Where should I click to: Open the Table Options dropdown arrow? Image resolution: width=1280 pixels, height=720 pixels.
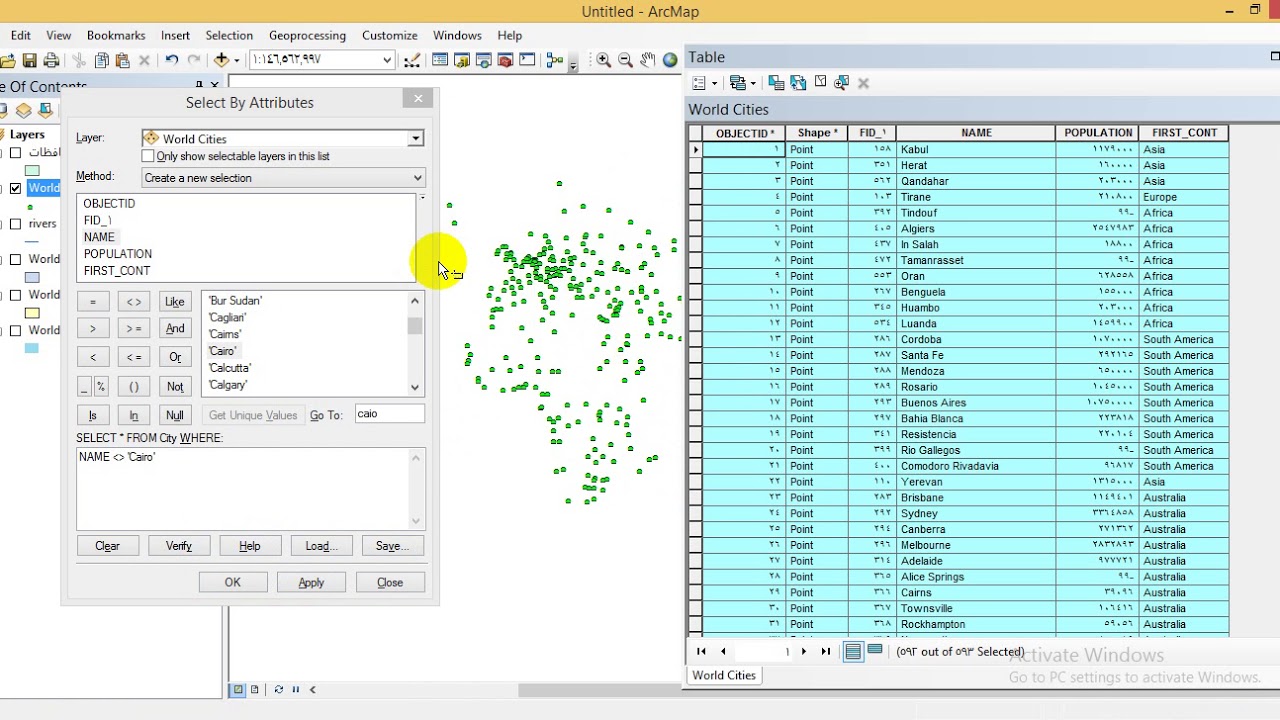point(714,83)
